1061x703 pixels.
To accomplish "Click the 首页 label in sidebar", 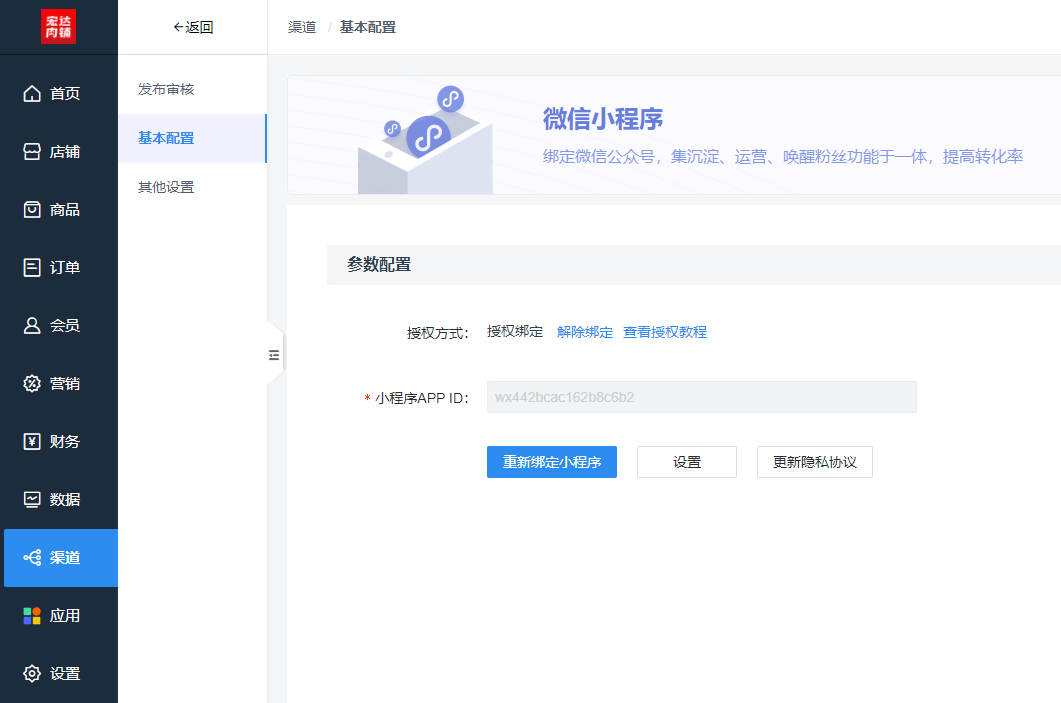I will pos(65,93).
